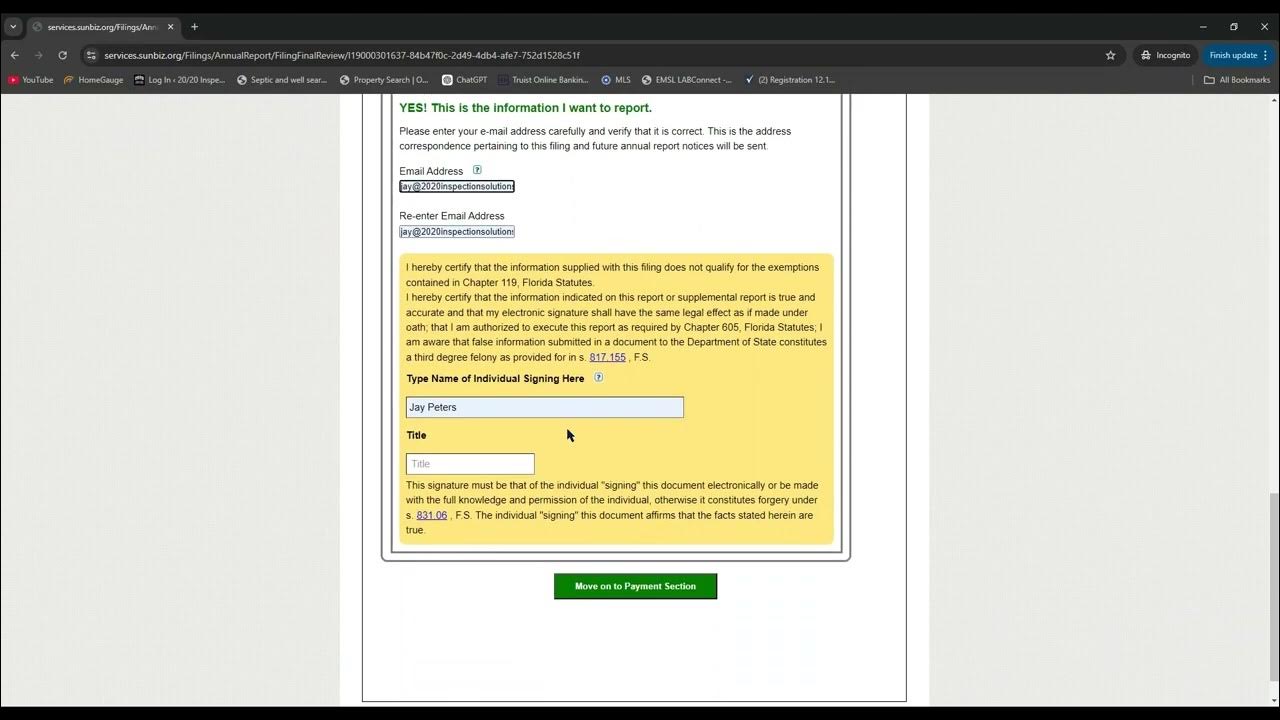Minimize the browser window
The width and height of the screenshot is (1280, 720).
click(1204, 27)
